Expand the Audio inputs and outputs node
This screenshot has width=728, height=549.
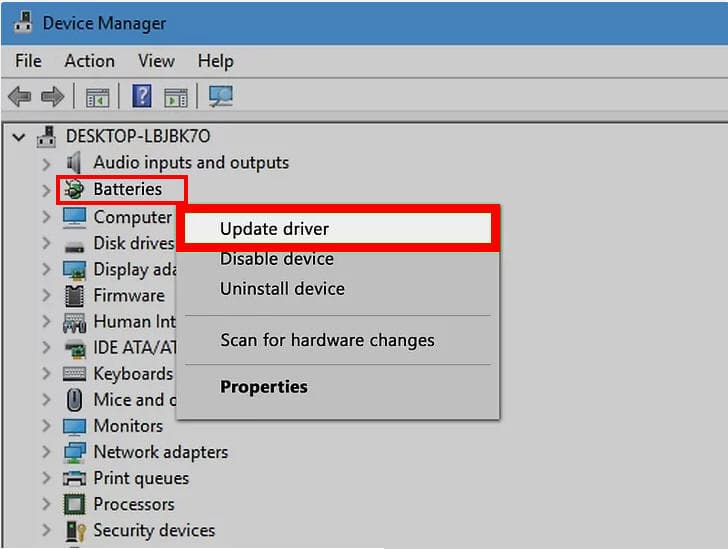click(46, 163)
